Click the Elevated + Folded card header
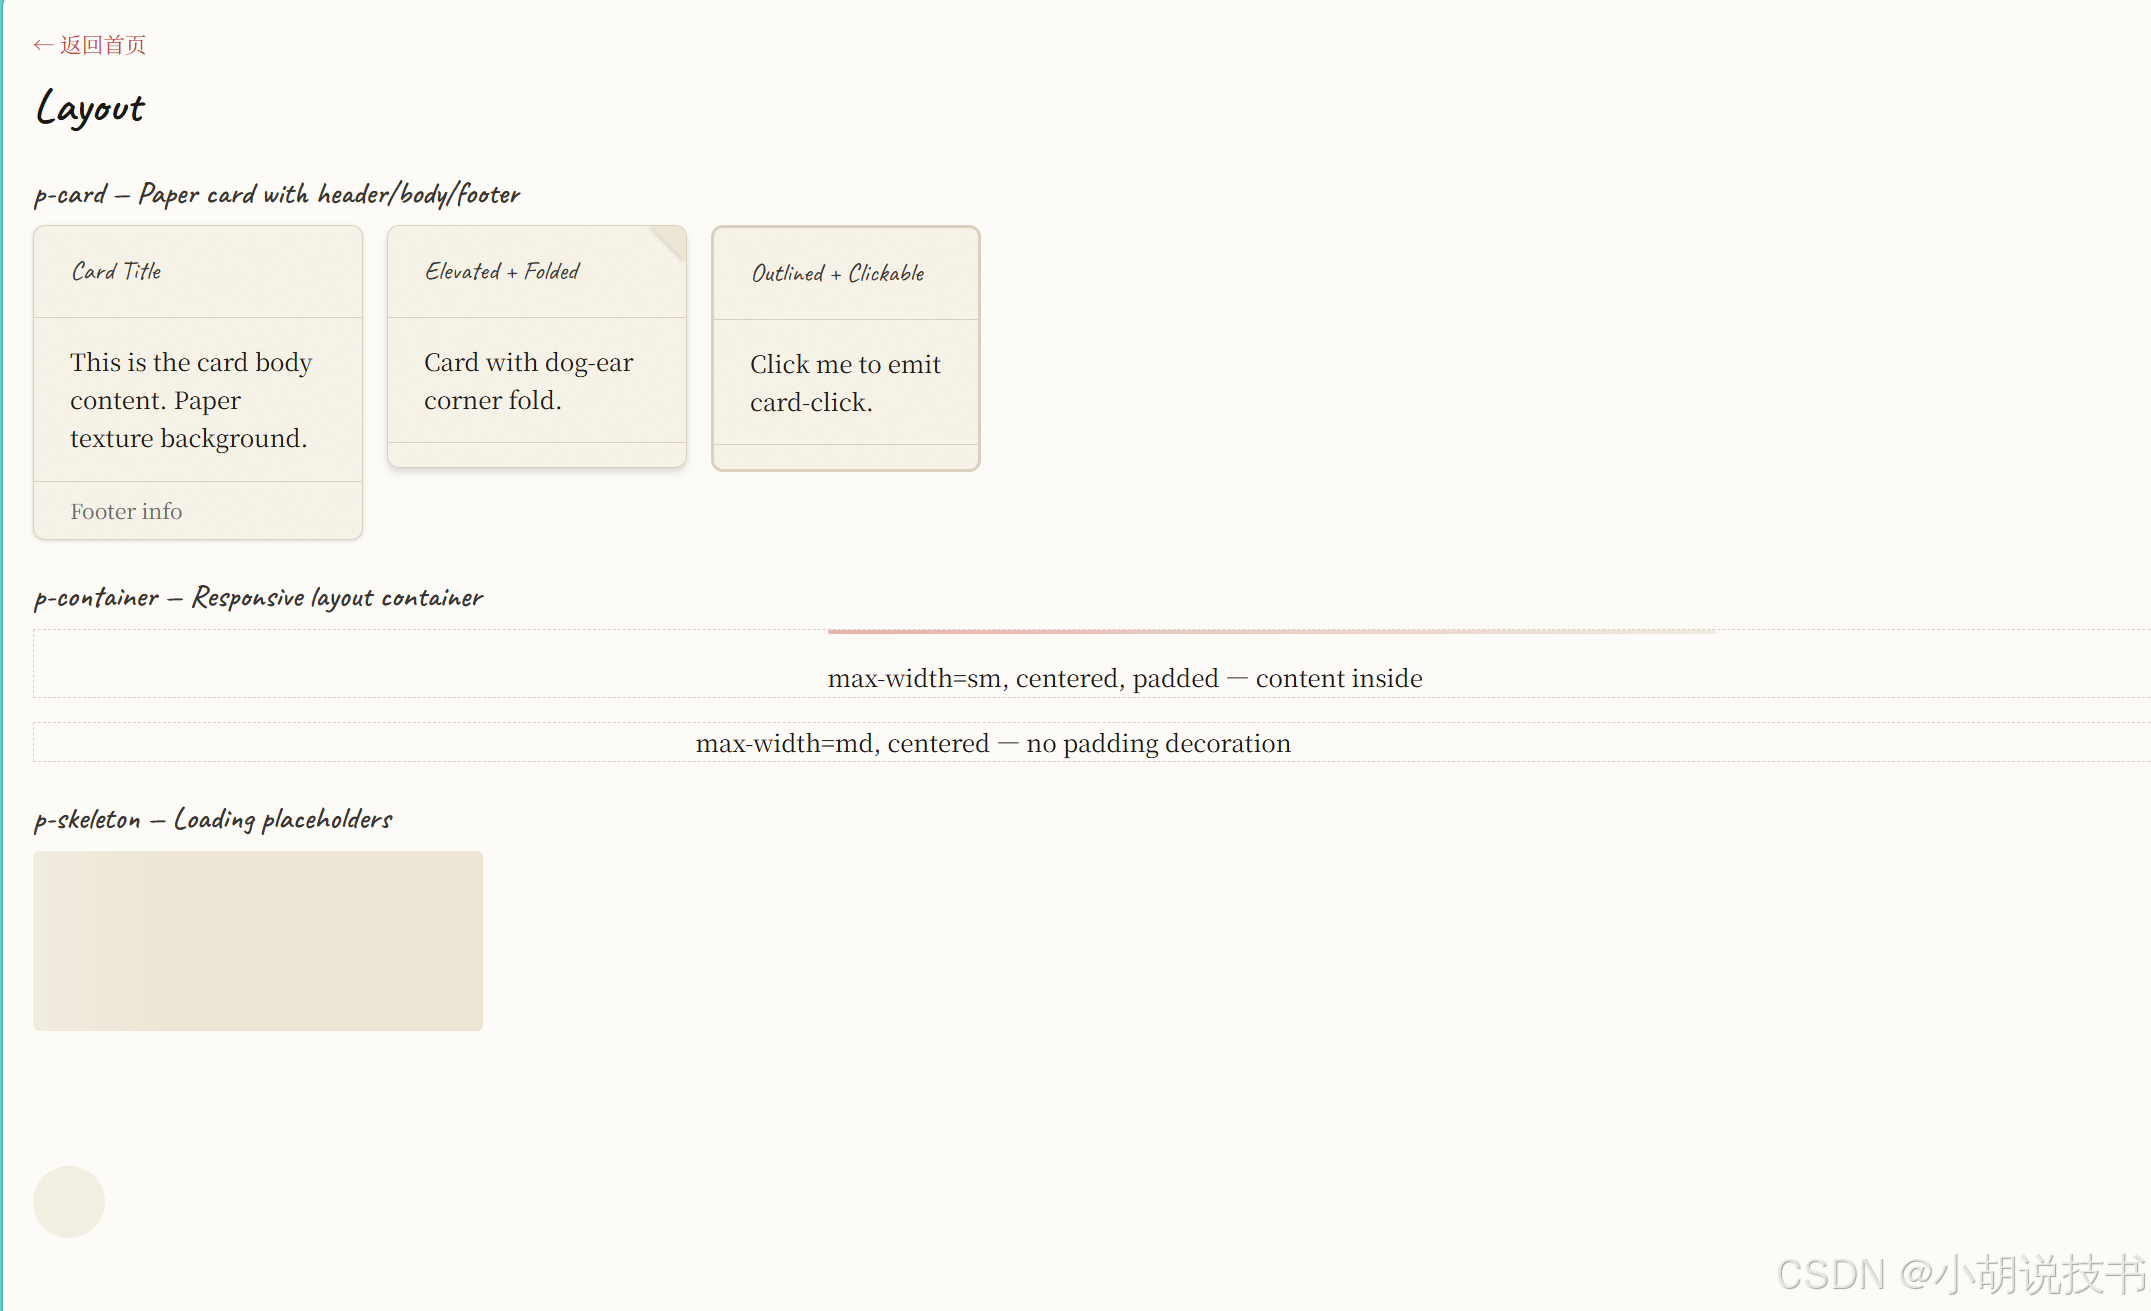The image size is (2151, 1311). pyautogui.click(x=502, y=271)
